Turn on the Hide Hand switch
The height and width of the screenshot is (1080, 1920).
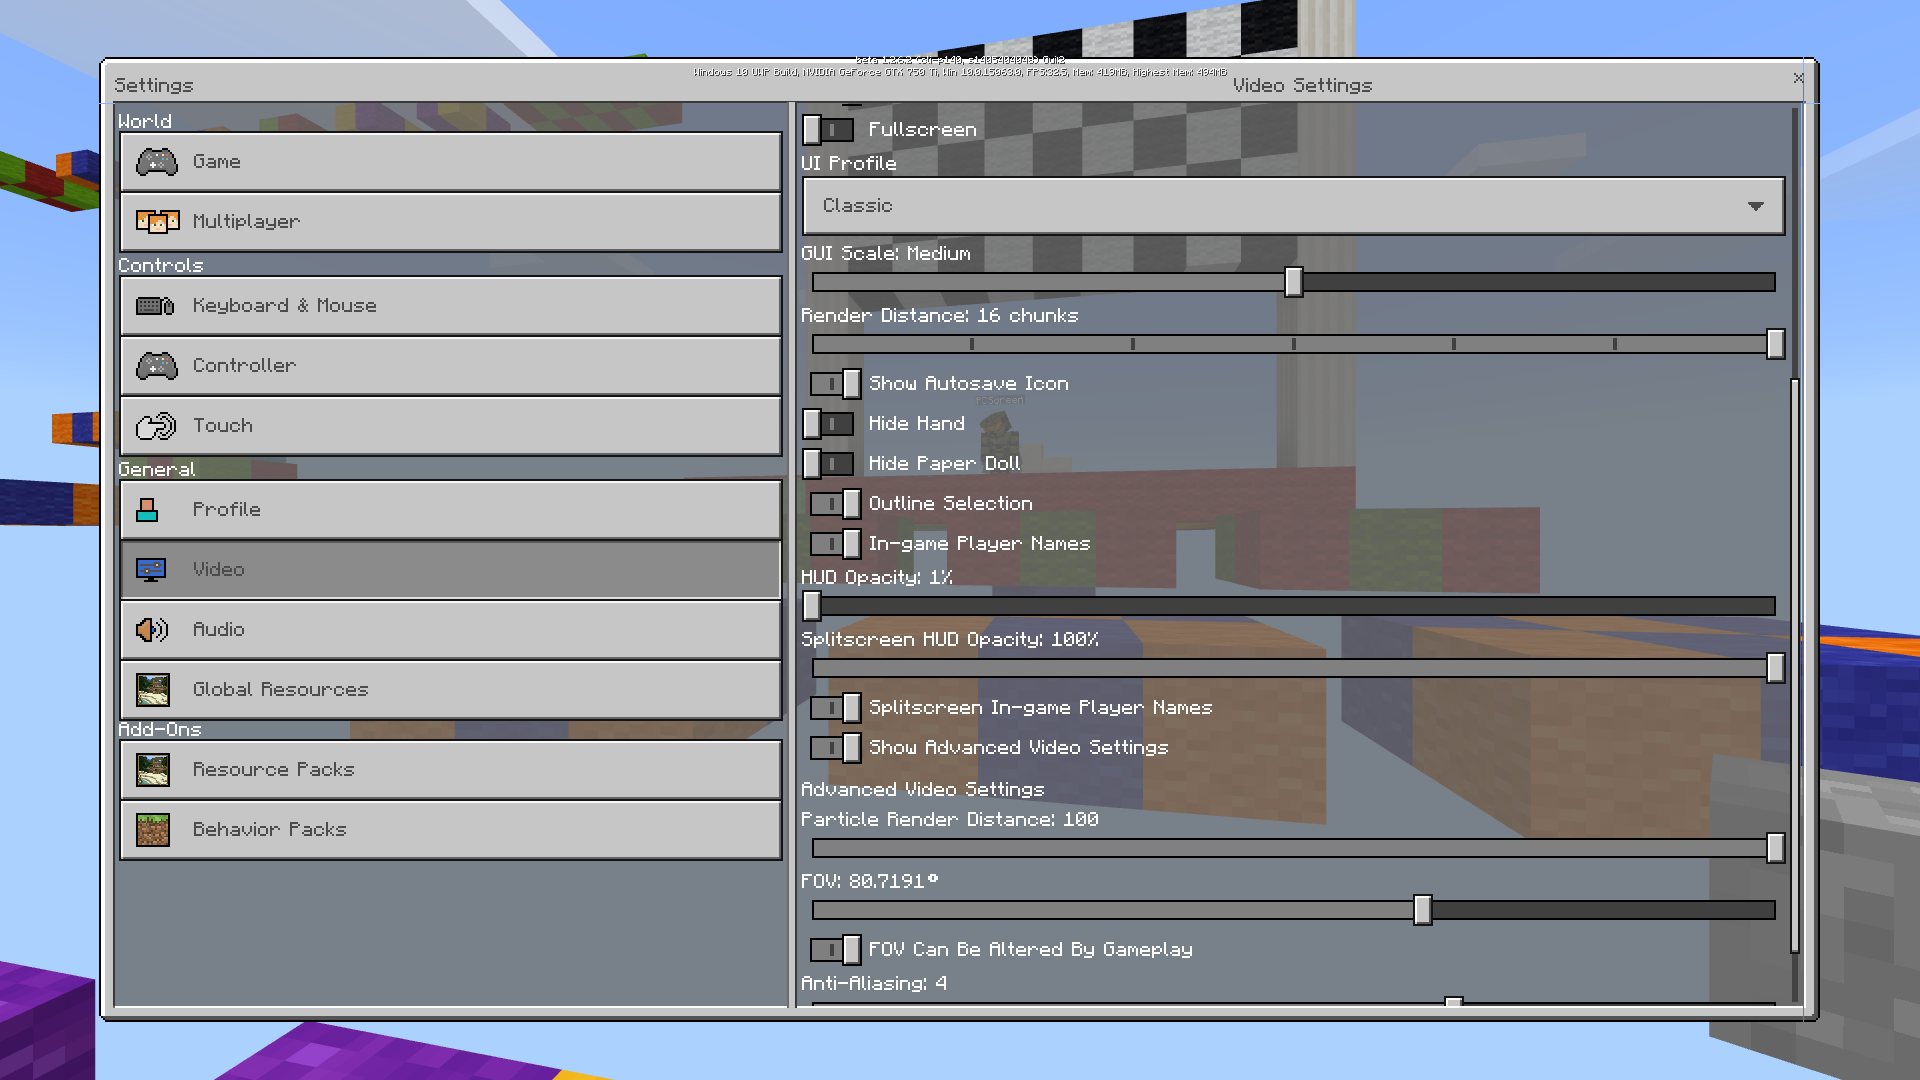829,424
